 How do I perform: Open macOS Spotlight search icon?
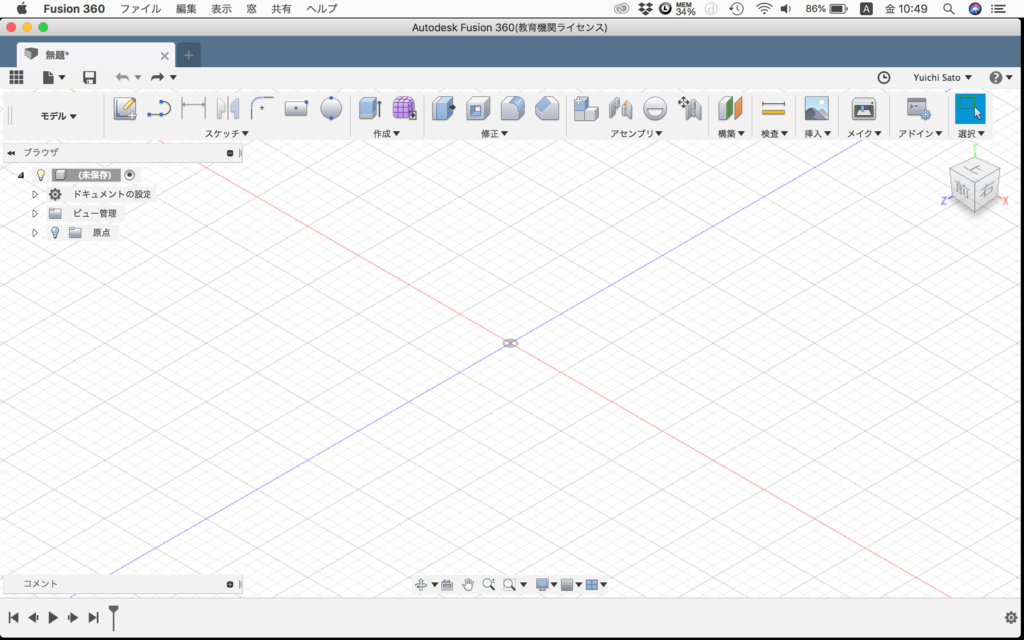click(x=949, y=8)
